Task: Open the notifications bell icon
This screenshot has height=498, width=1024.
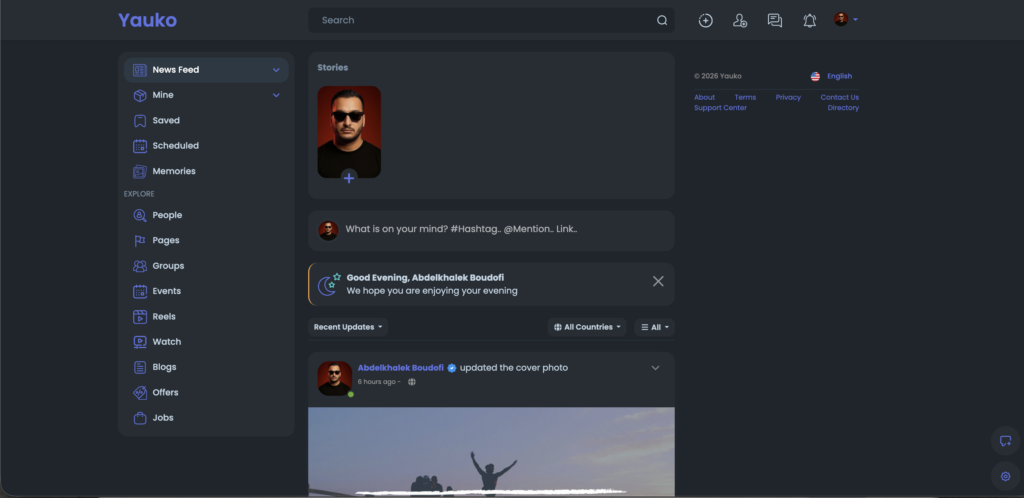Action: (x=810, y=20)
